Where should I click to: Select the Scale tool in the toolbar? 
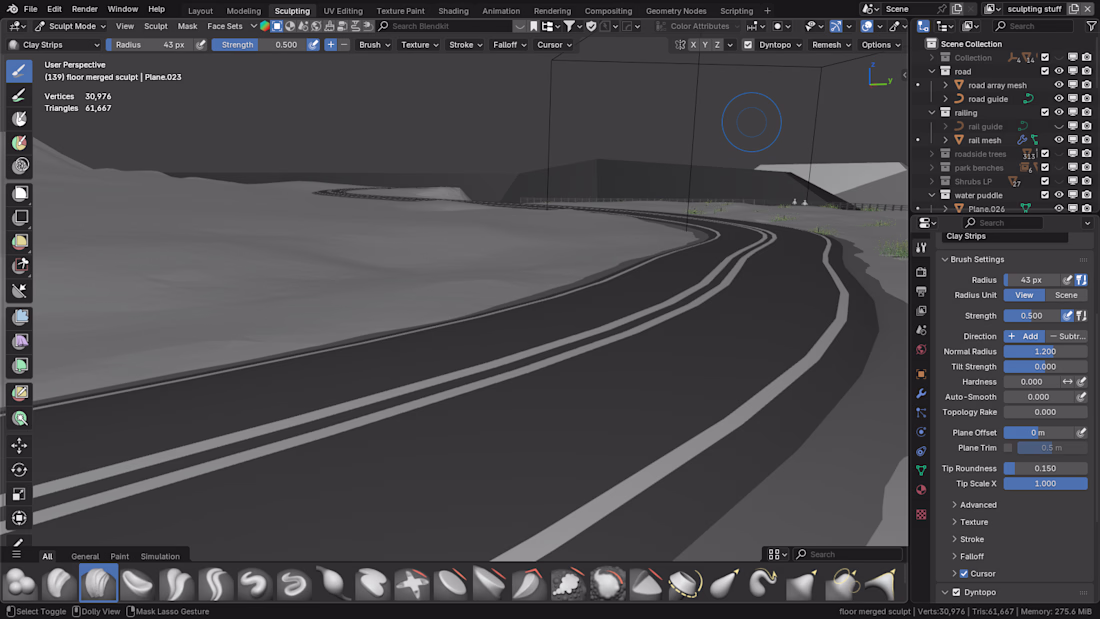click(20, 494)
